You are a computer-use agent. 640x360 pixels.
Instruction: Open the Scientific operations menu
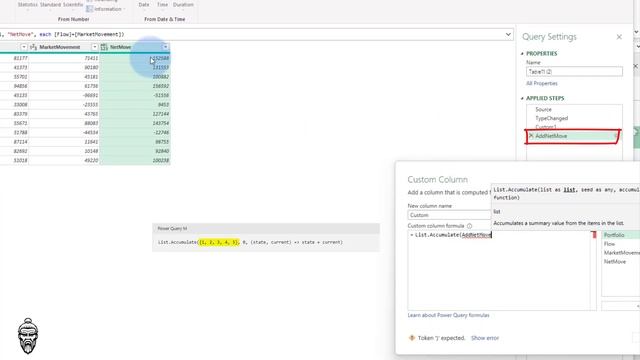tap(73, 4)
